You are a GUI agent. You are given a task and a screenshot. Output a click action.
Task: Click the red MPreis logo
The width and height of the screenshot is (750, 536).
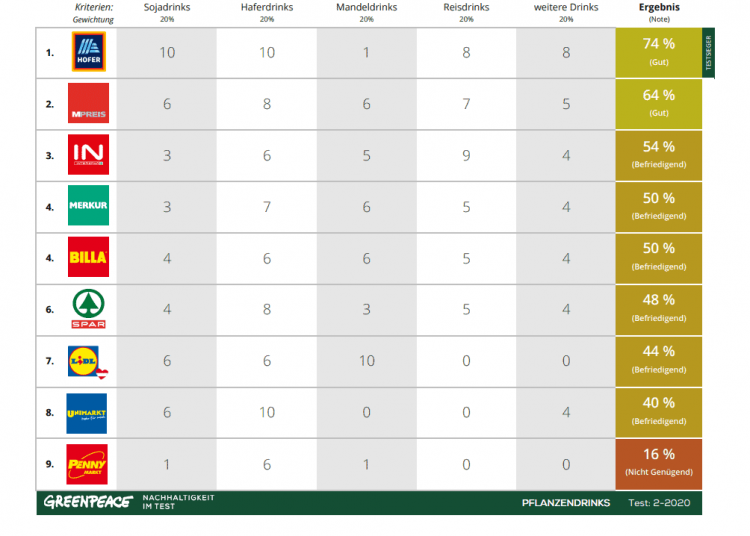(x=88, y=104)
